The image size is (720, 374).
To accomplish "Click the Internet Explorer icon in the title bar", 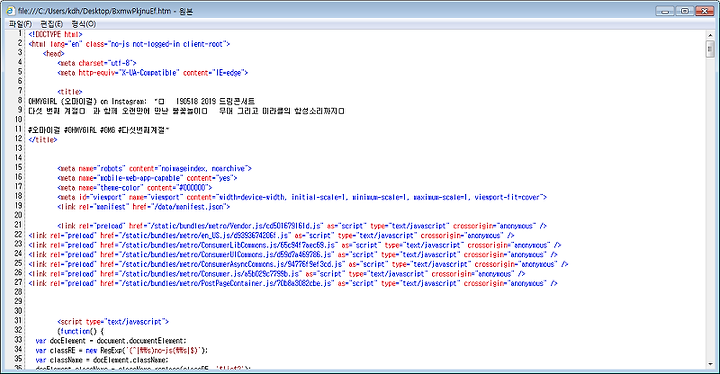I will pyautogui.click(x=10, y=11).
